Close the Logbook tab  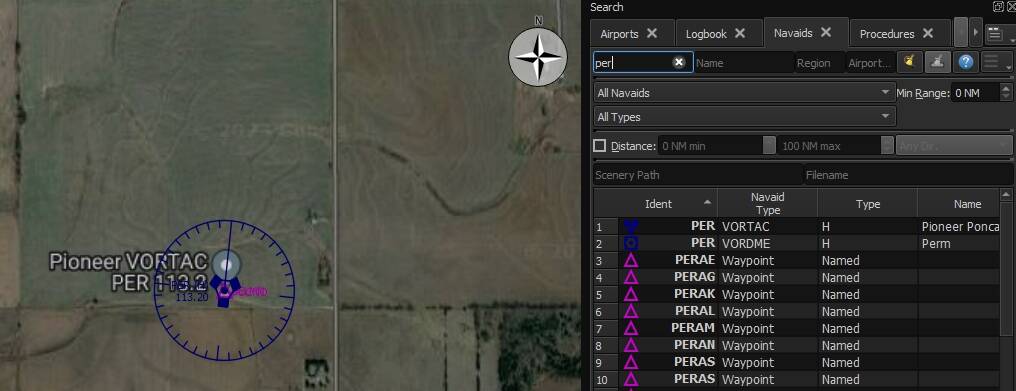click(x=740, y=33)
